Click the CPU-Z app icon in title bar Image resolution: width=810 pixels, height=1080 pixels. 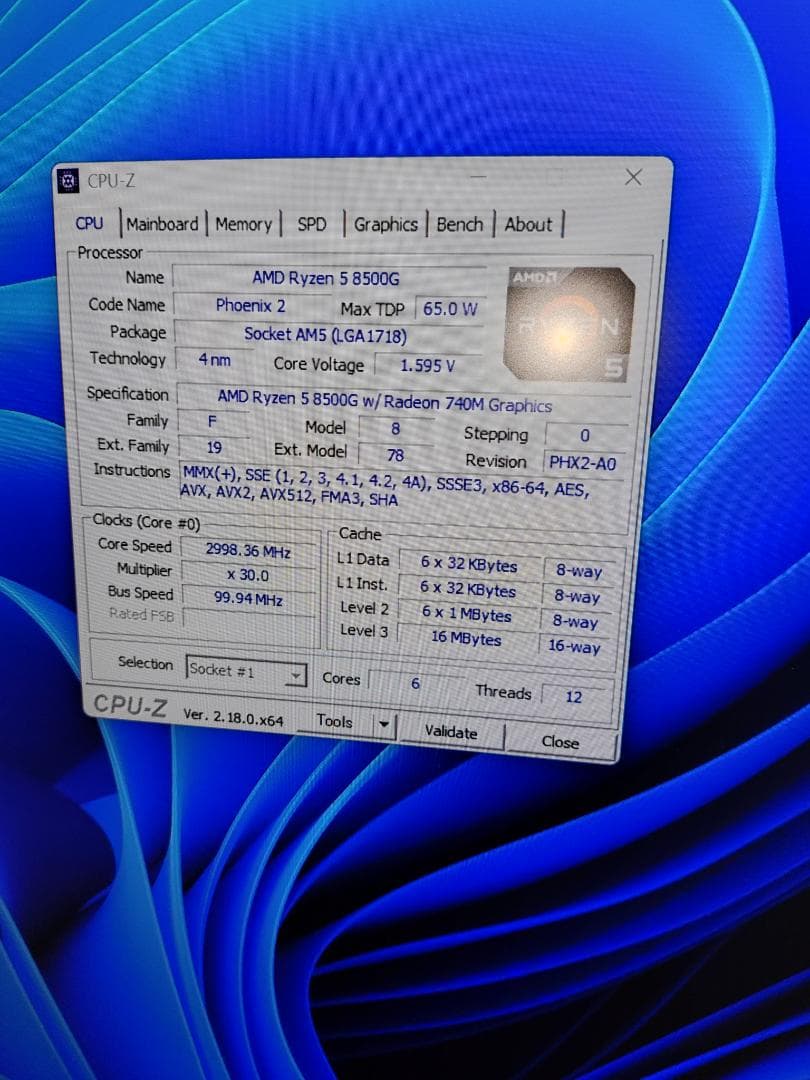pyautogui.click(x=68, y=181)
